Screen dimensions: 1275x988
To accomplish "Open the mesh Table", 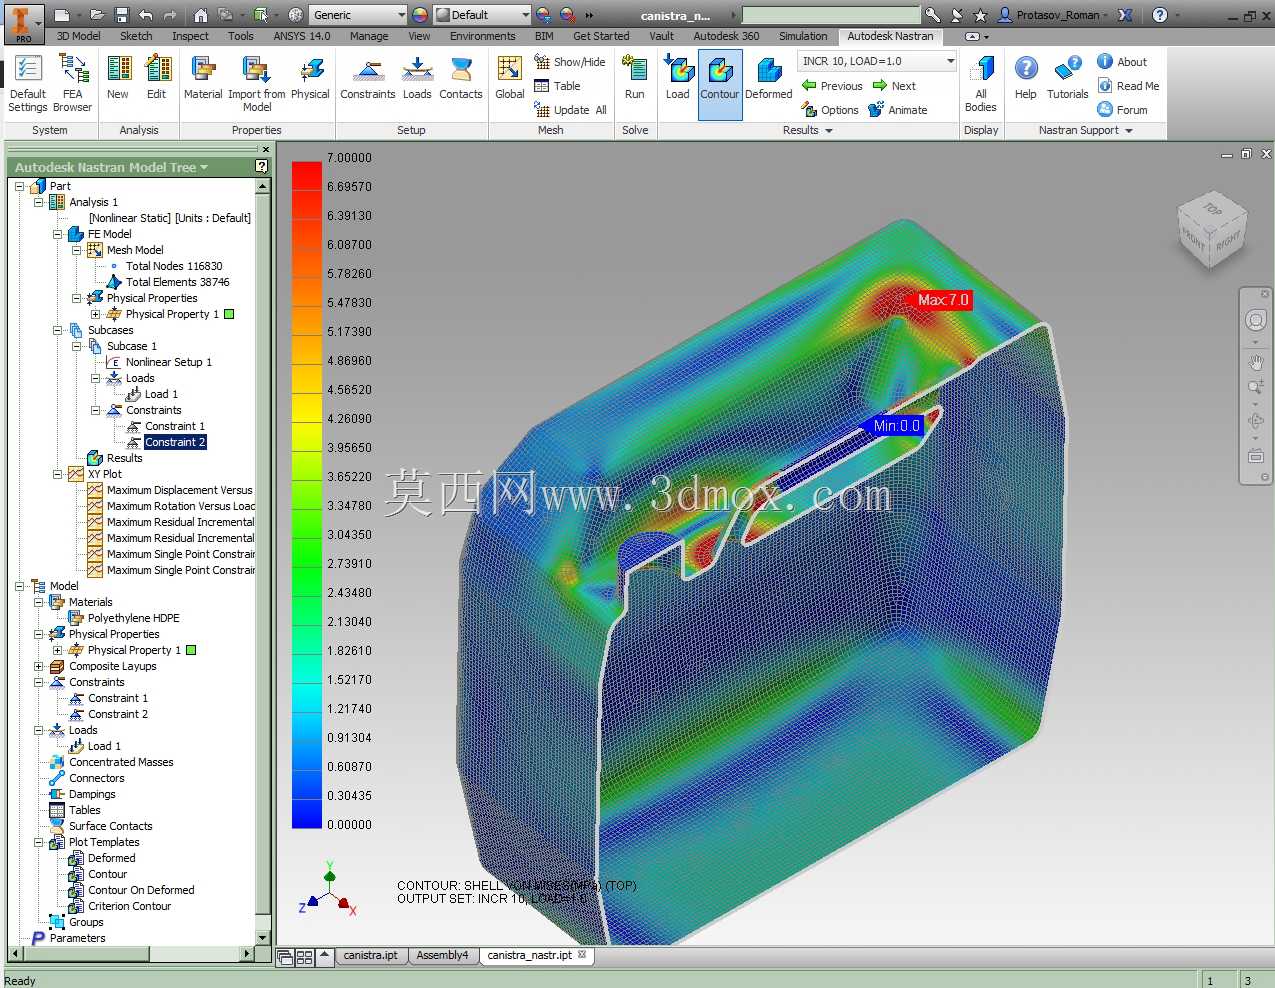I will (557, 86).
